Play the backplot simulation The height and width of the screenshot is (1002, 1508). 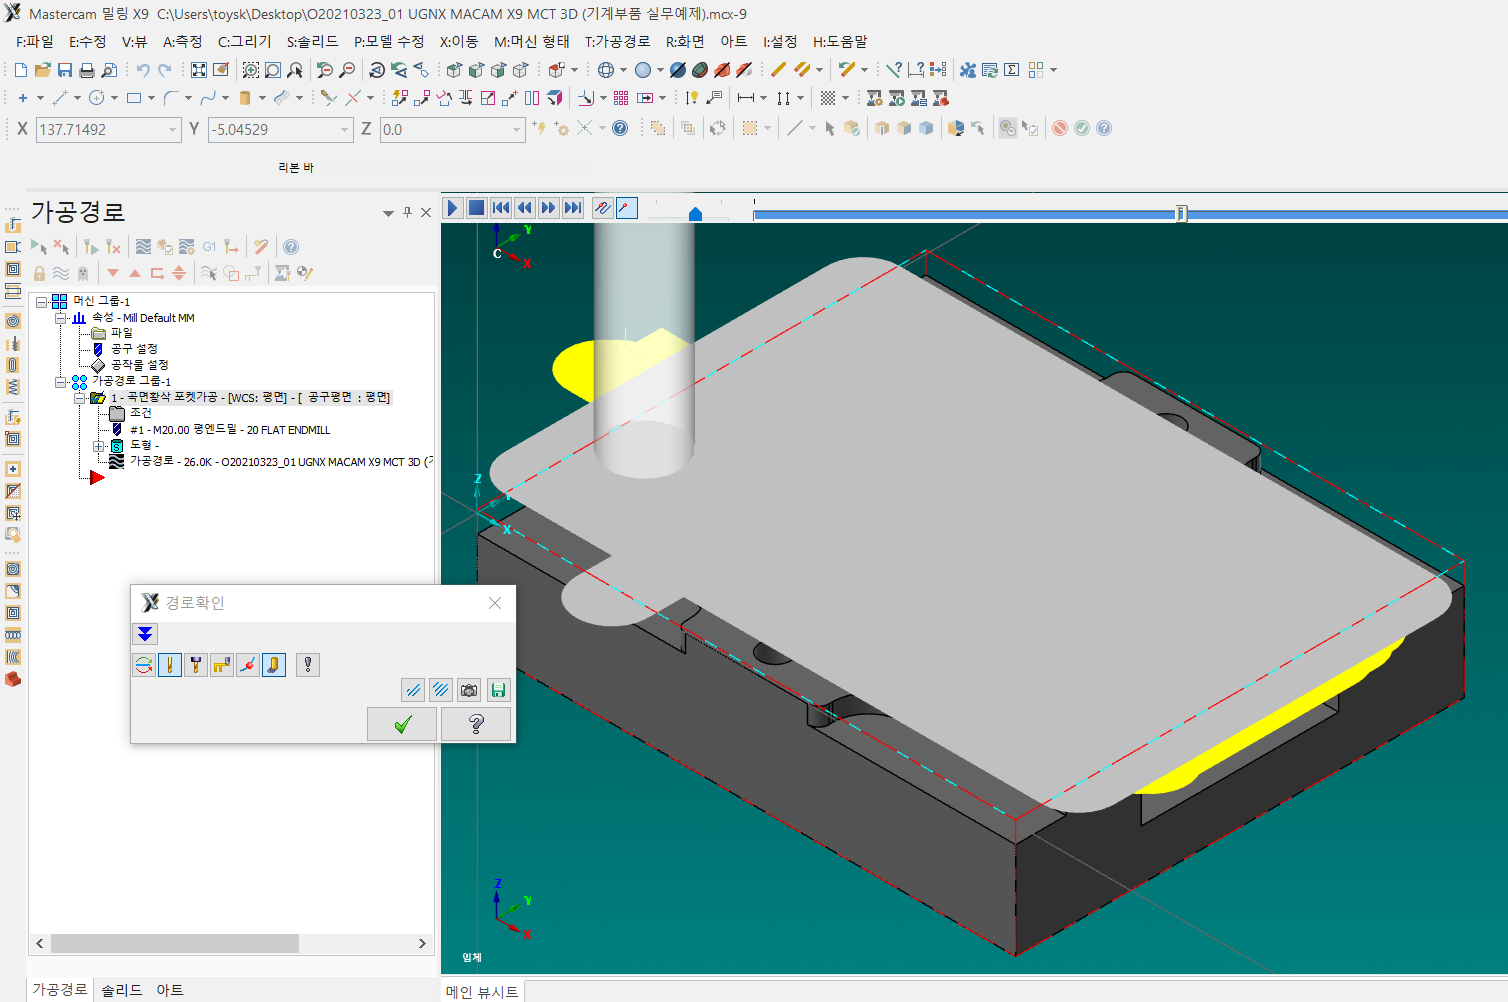(452, 208)
